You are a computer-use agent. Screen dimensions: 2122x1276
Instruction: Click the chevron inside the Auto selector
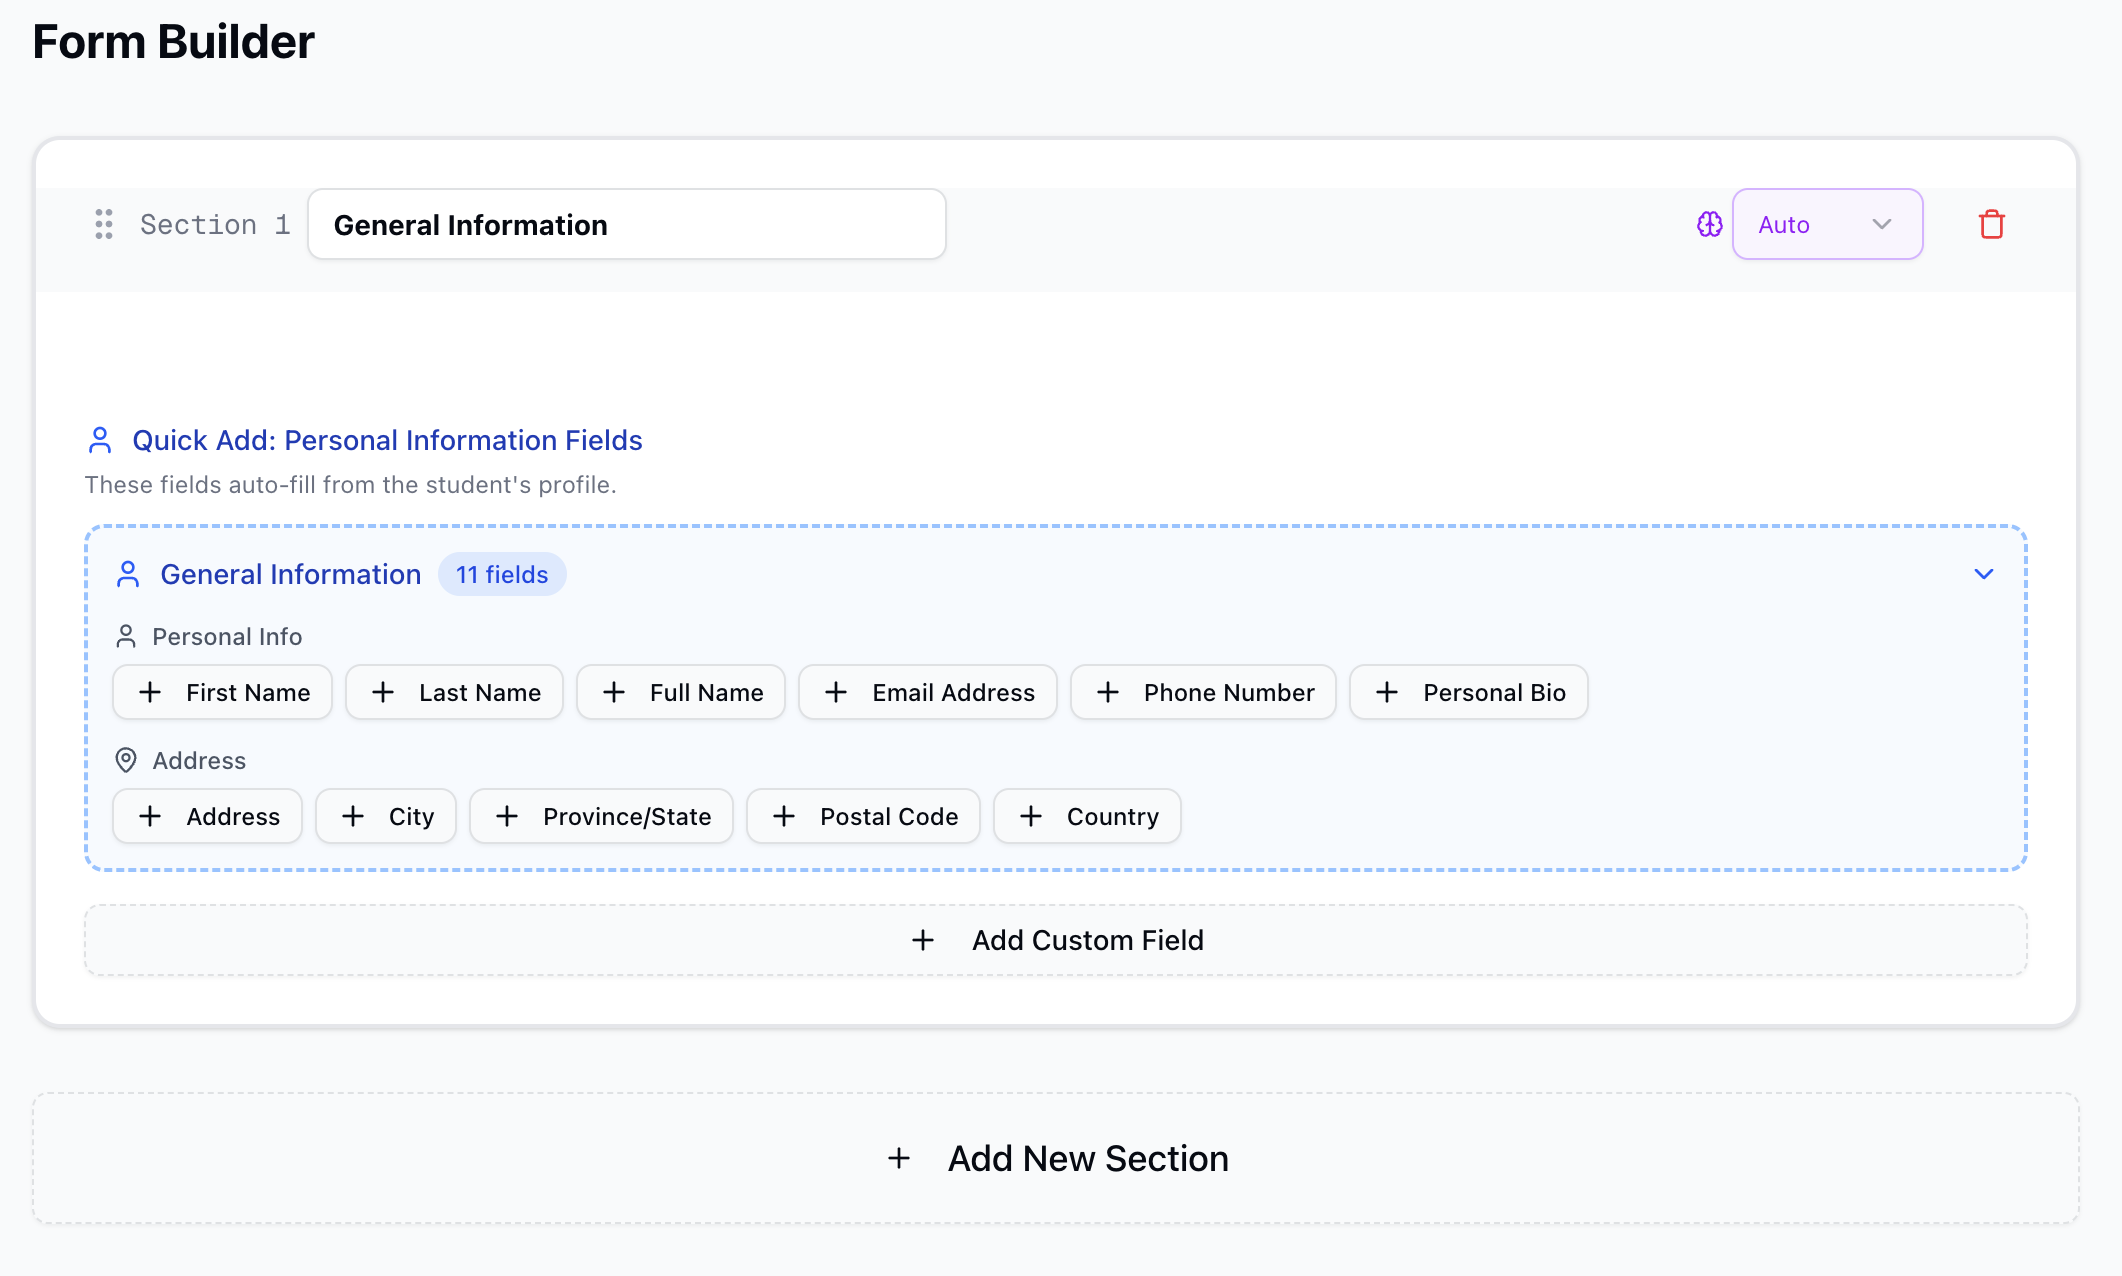pyautogui.click(x=1883, y=224)
